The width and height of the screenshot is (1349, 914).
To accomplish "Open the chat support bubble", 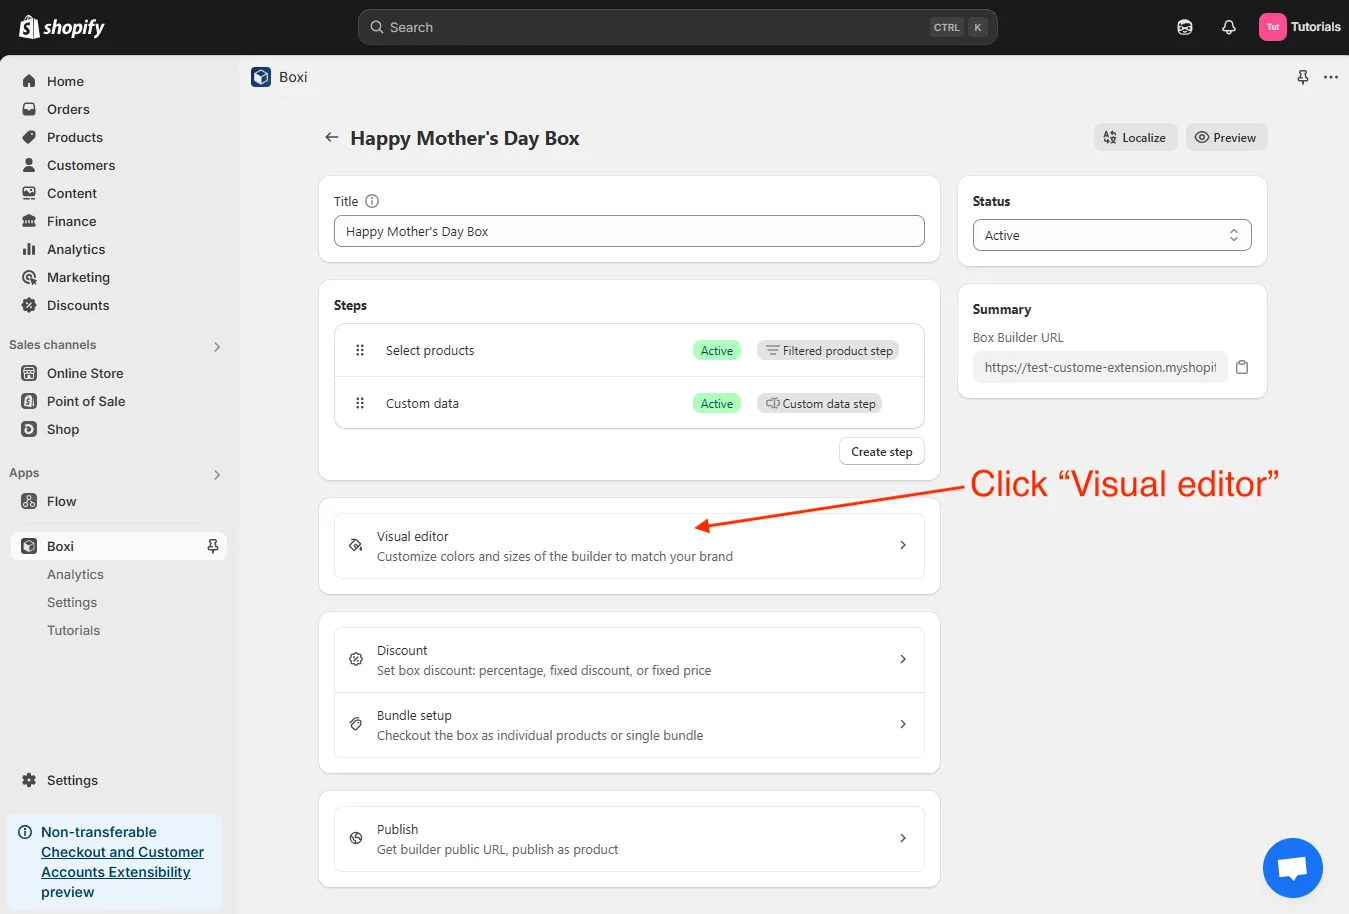I will [x=1292, y=868].
